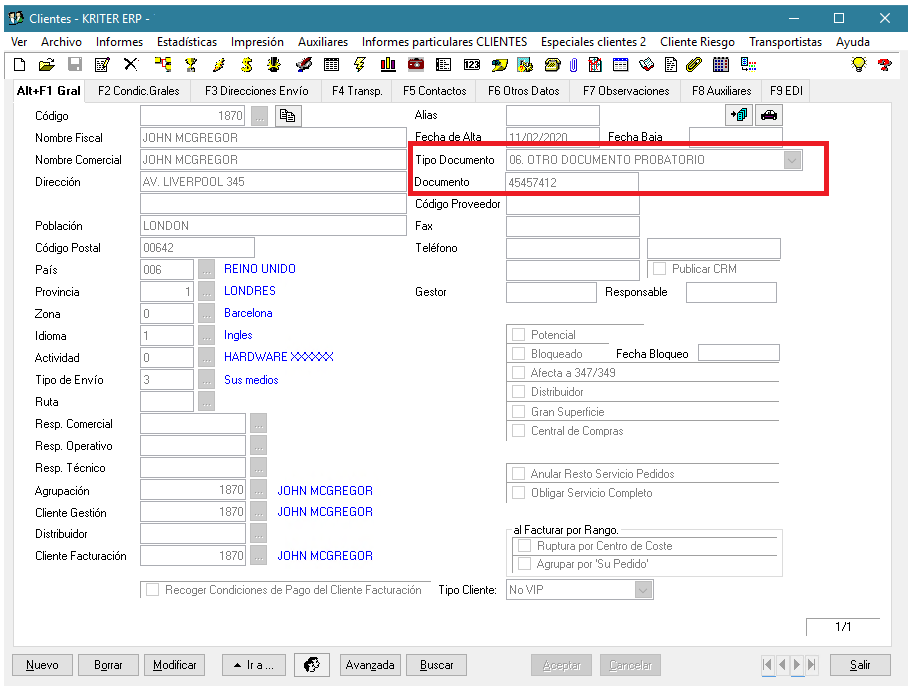Image resolution: width=912 pixels, height=691 pixels.
Task: Open the Tipo Documento dropdown arrow
Action: coord(792,160)
